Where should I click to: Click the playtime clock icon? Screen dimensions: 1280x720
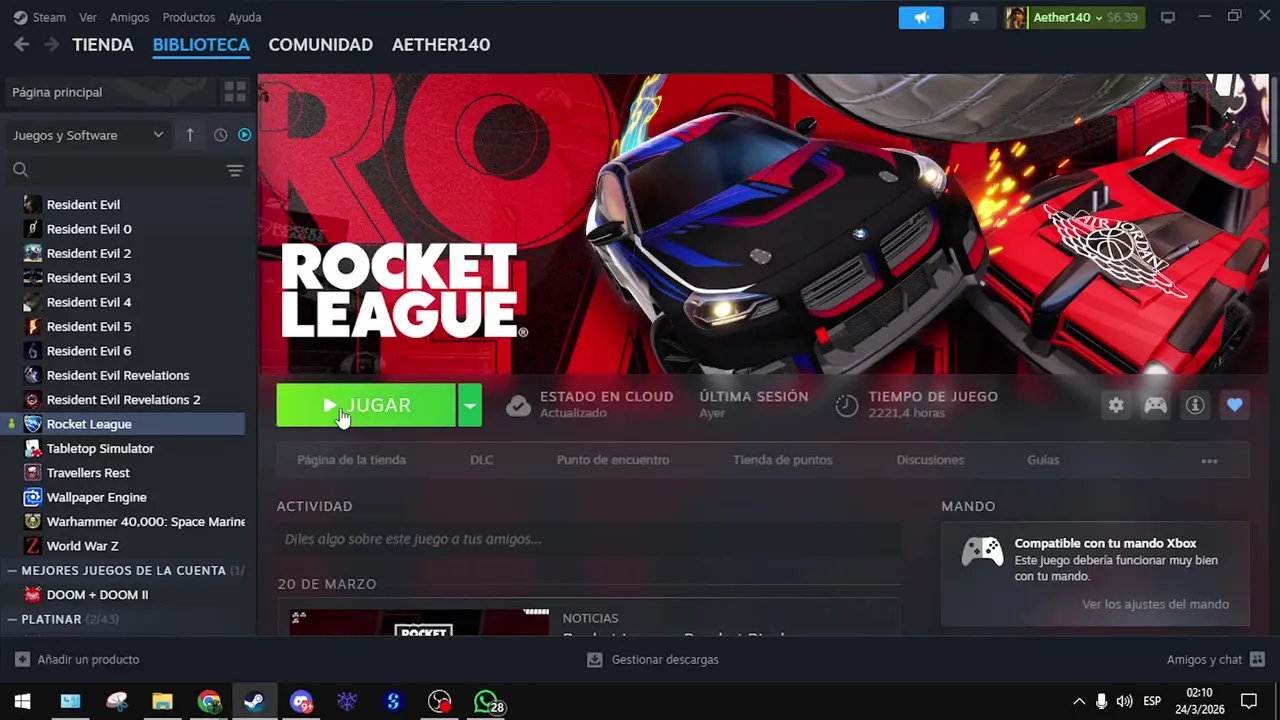point(847,405)
